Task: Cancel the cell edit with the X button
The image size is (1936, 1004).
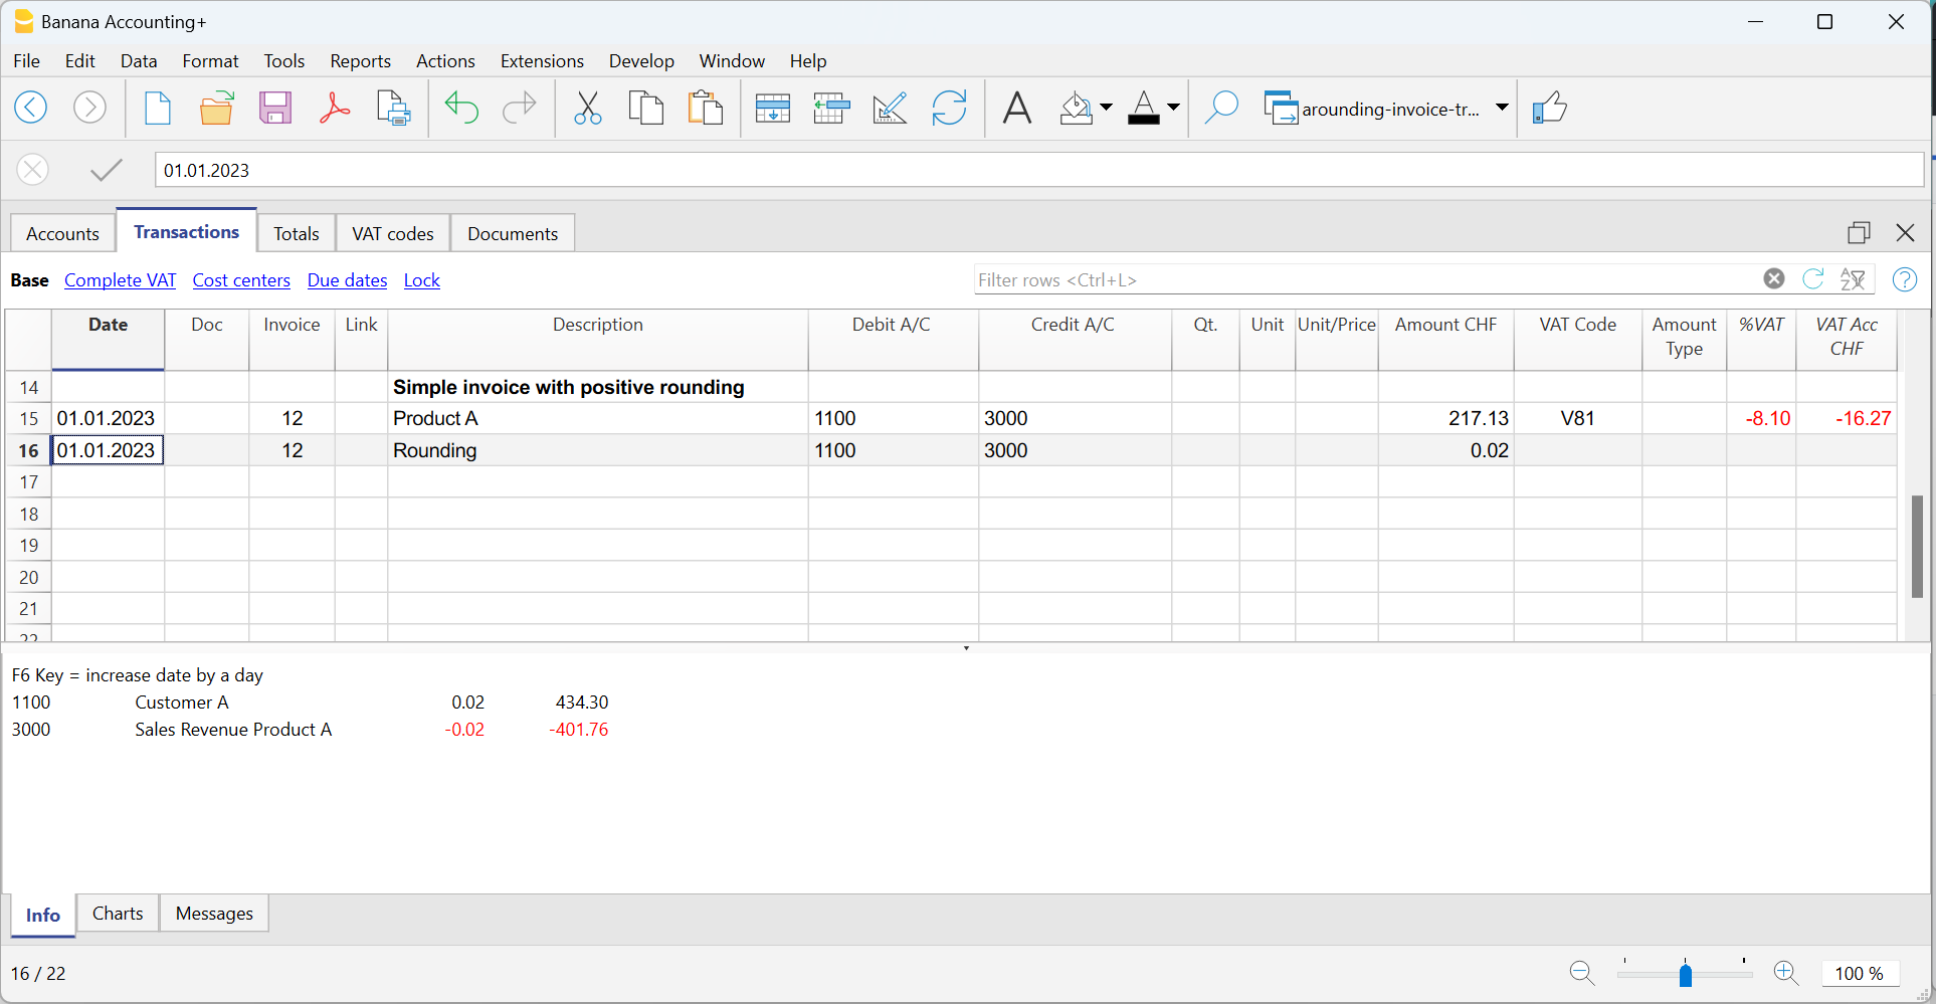Action: pyautogui.click(x=33, y=170)
